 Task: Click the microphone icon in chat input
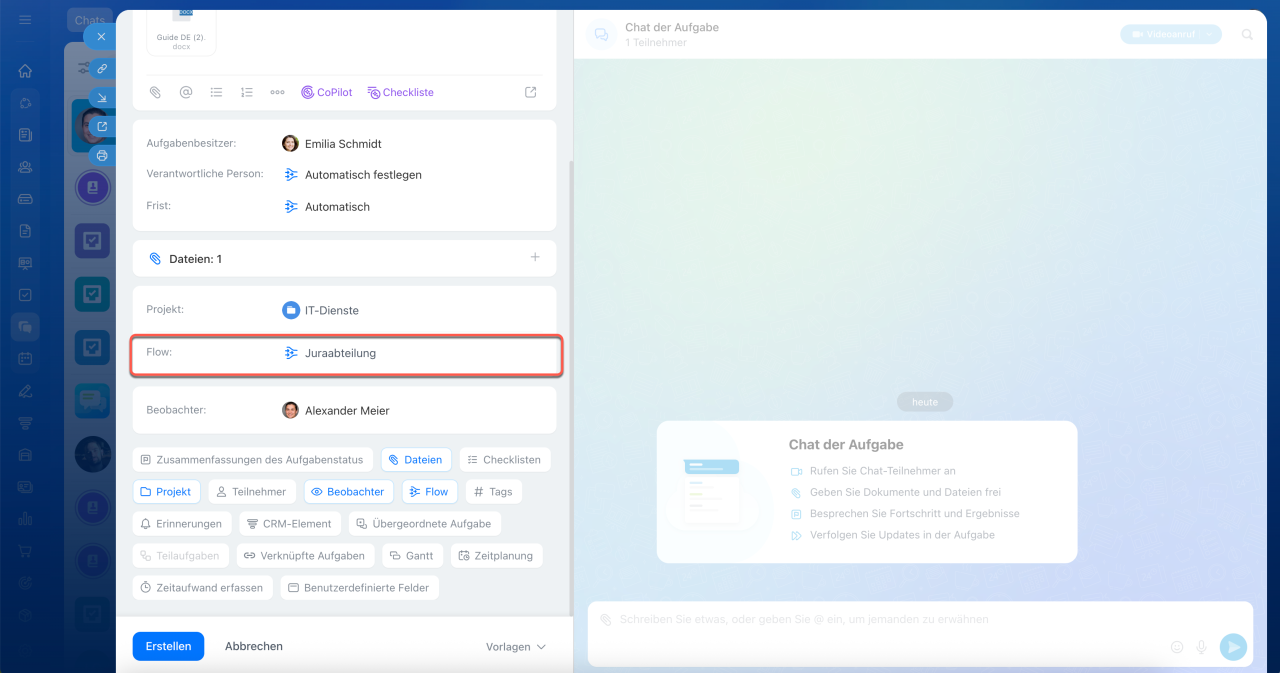click(x=1202, y=647)
